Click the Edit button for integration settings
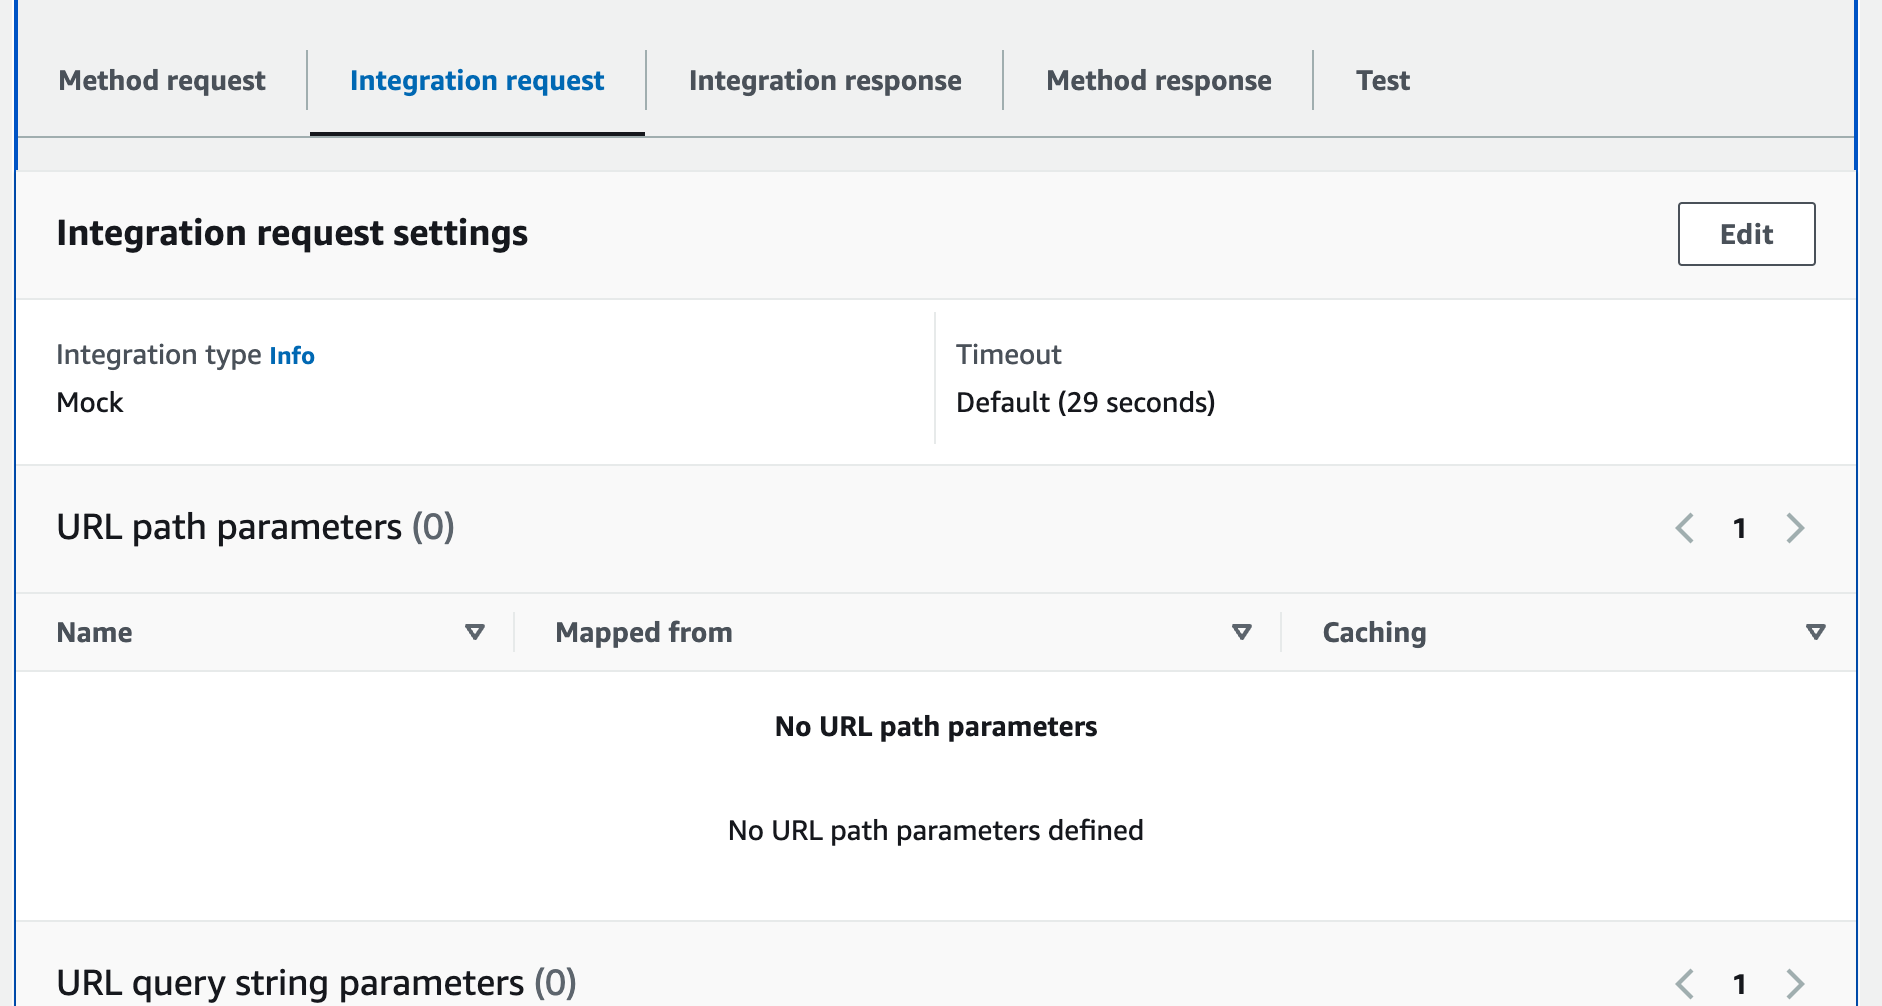 coord(1746,234)
